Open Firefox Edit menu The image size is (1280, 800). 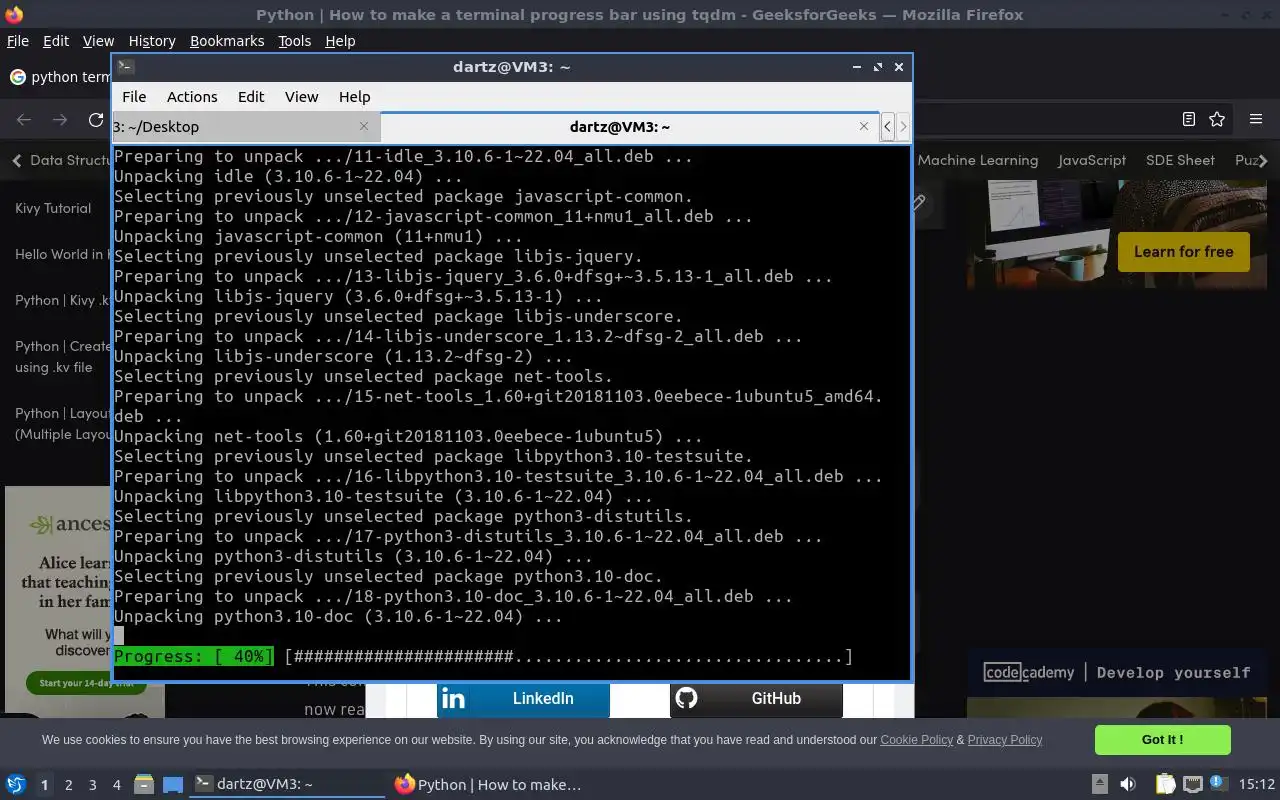tap(56, 41)
